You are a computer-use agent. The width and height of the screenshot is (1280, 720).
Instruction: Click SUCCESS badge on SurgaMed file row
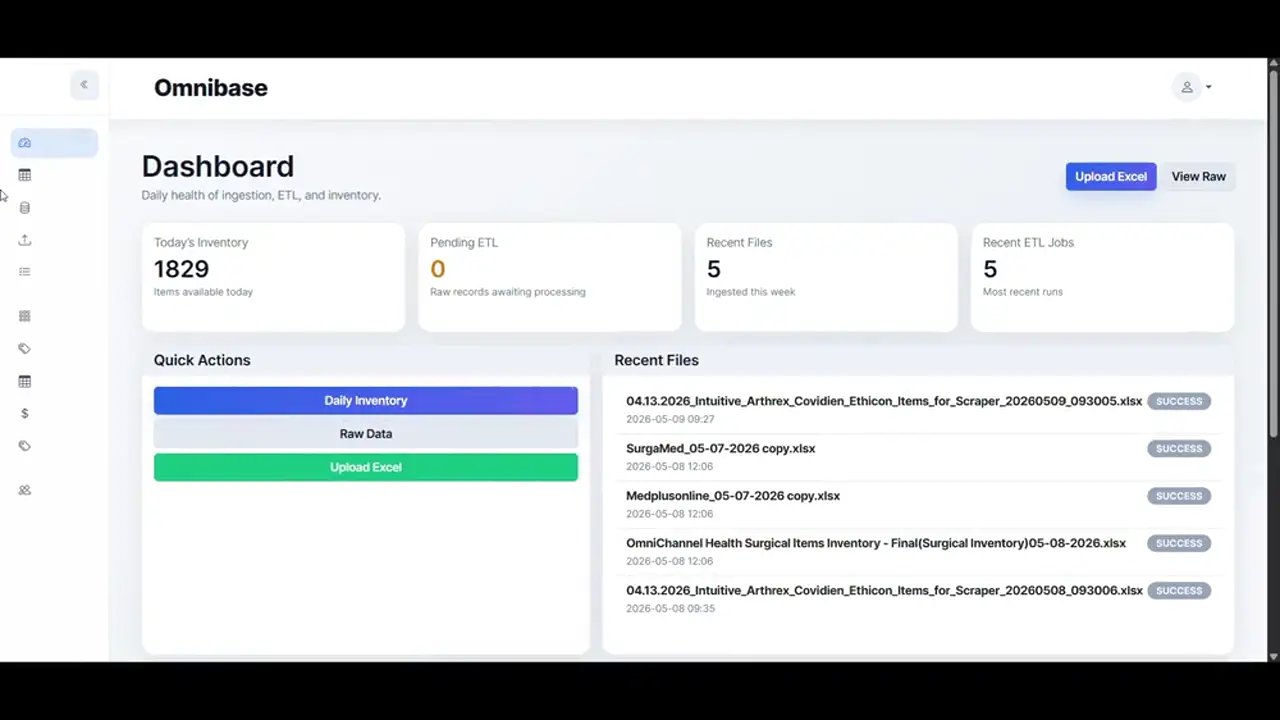[1179, 449]
